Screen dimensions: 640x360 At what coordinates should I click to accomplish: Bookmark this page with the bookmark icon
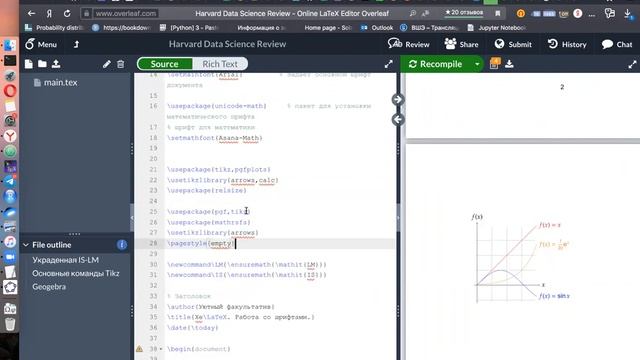(x=498, y=13)
